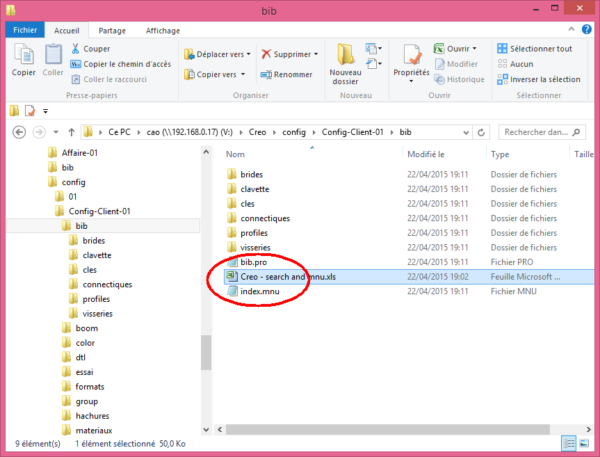
Task: Open the Déplacer vers dropdown
Action: coord(216,54)
